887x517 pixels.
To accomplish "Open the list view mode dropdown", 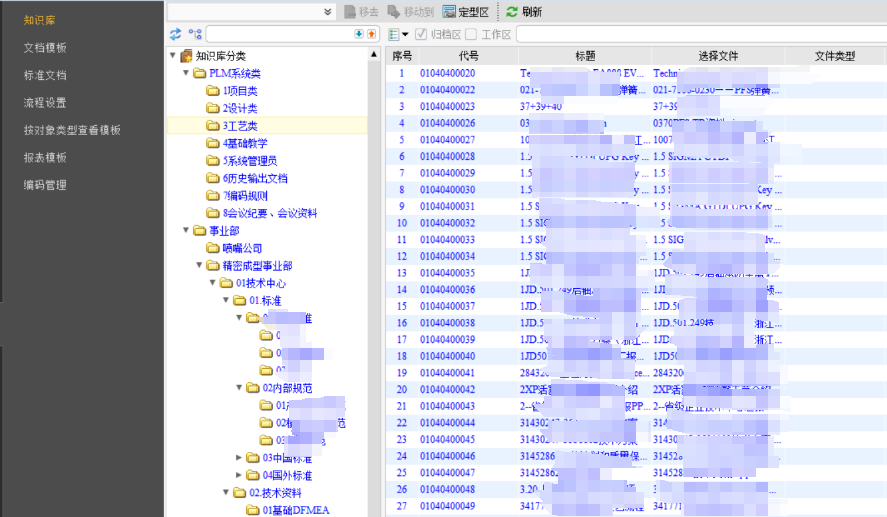I will point(398,35).
